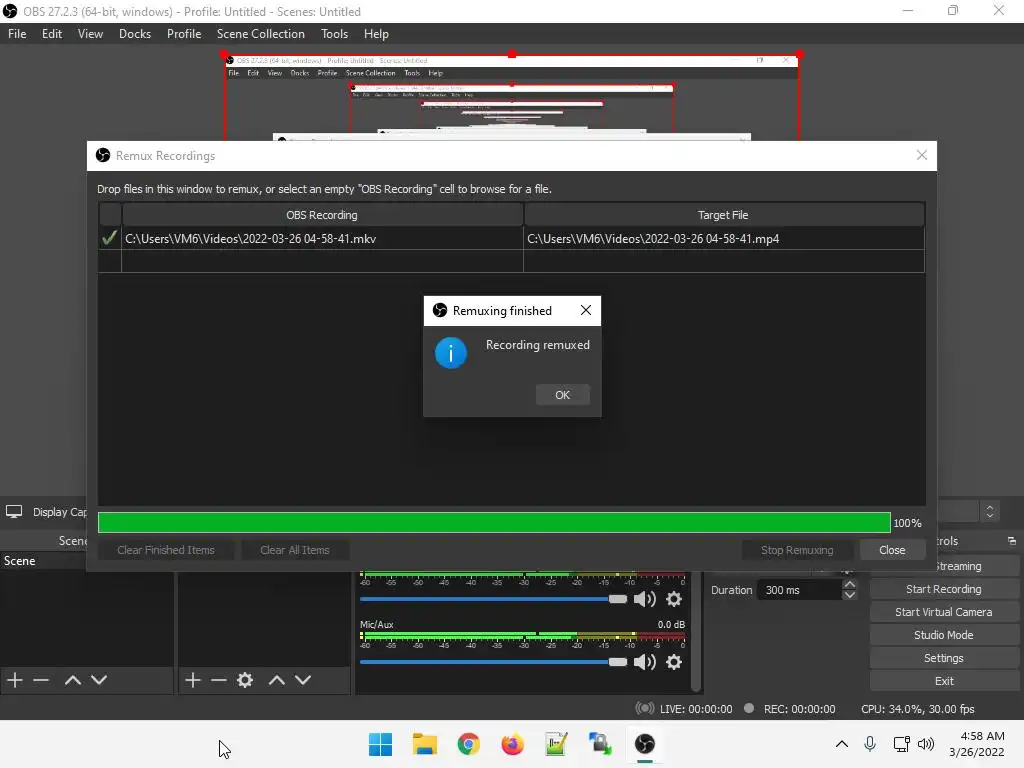This screenshot has width=1024, height=768.
Task: Open OBS Settings button
Action: pos(944,658)
